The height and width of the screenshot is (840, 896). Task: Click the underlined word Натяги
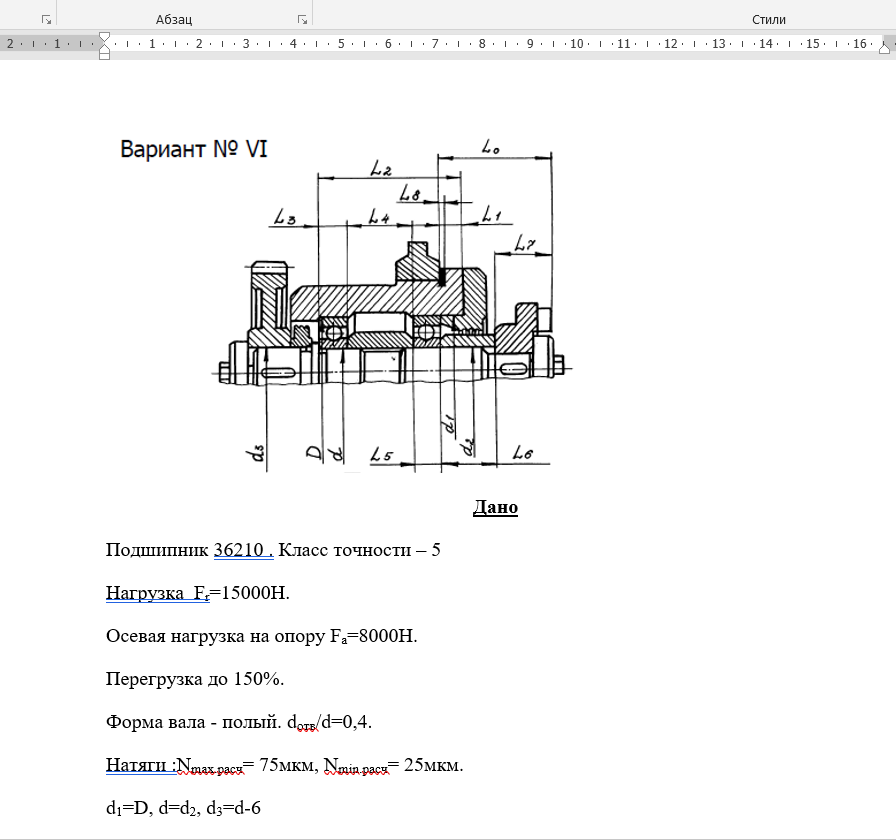click(x=138, y=765)
